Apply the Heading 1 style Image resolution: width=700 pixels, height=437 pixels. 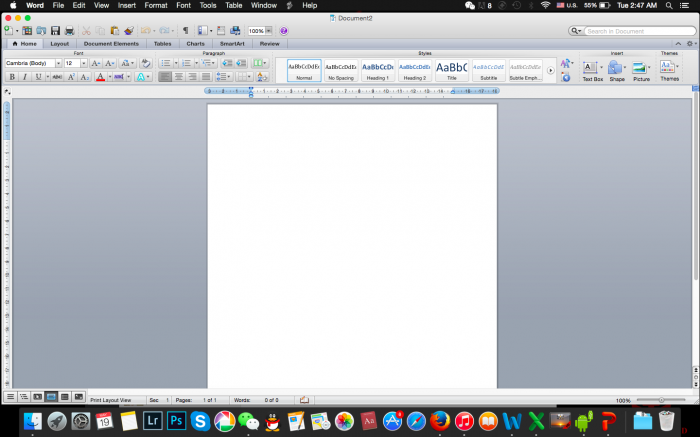tap(378, 71)
